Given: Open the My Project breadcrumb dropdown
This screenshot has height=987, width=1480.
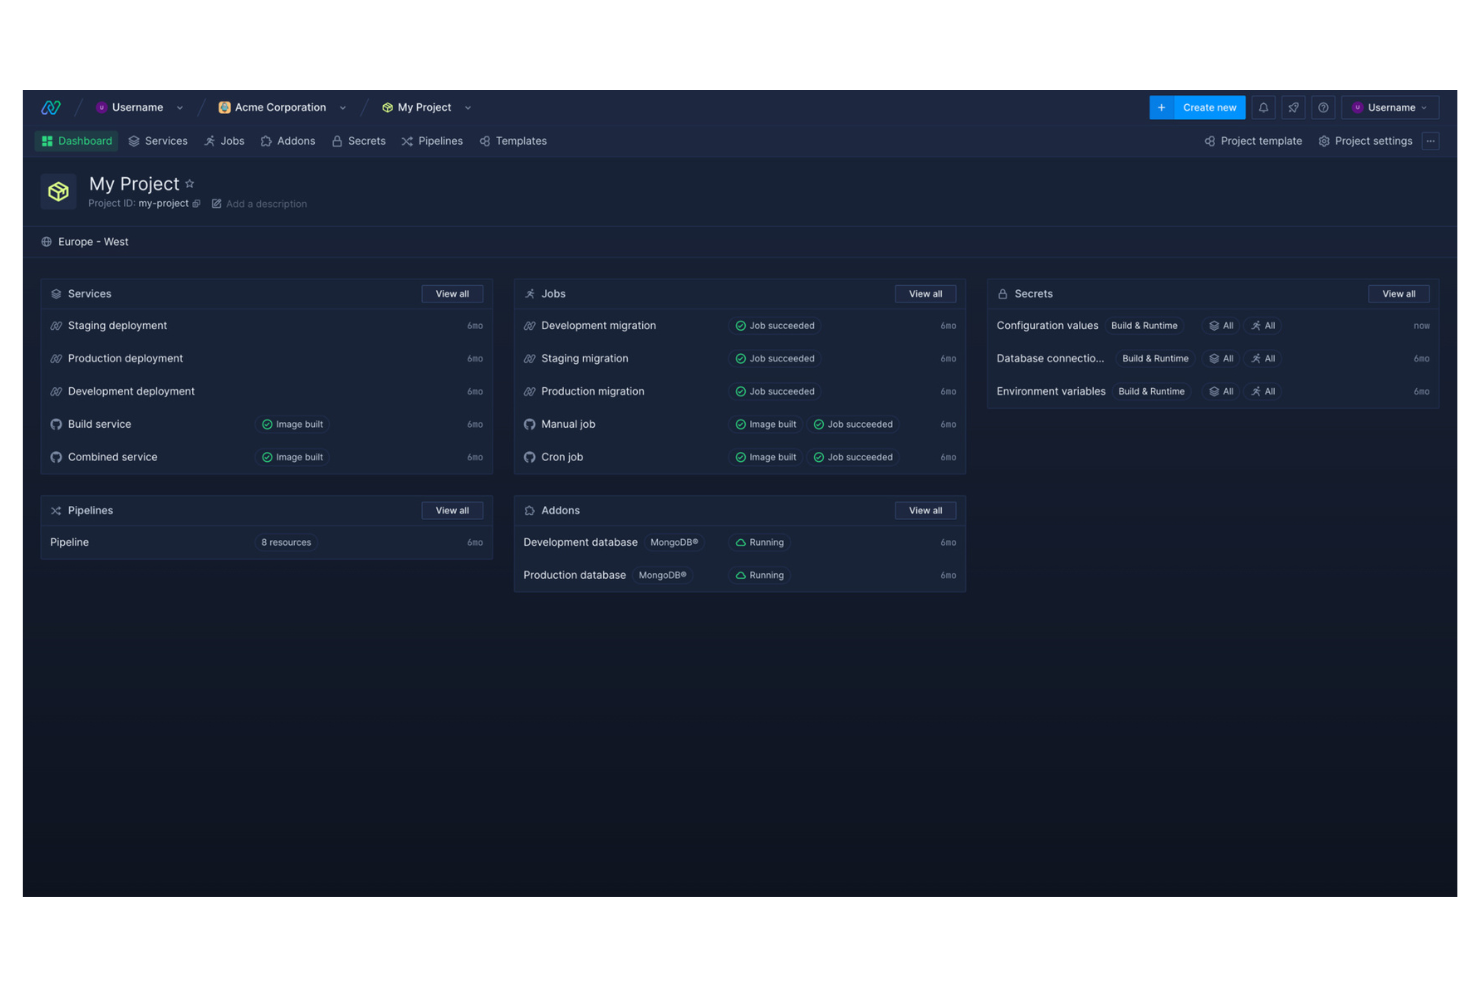Looking at the screenshot, I should coord(467,107).
